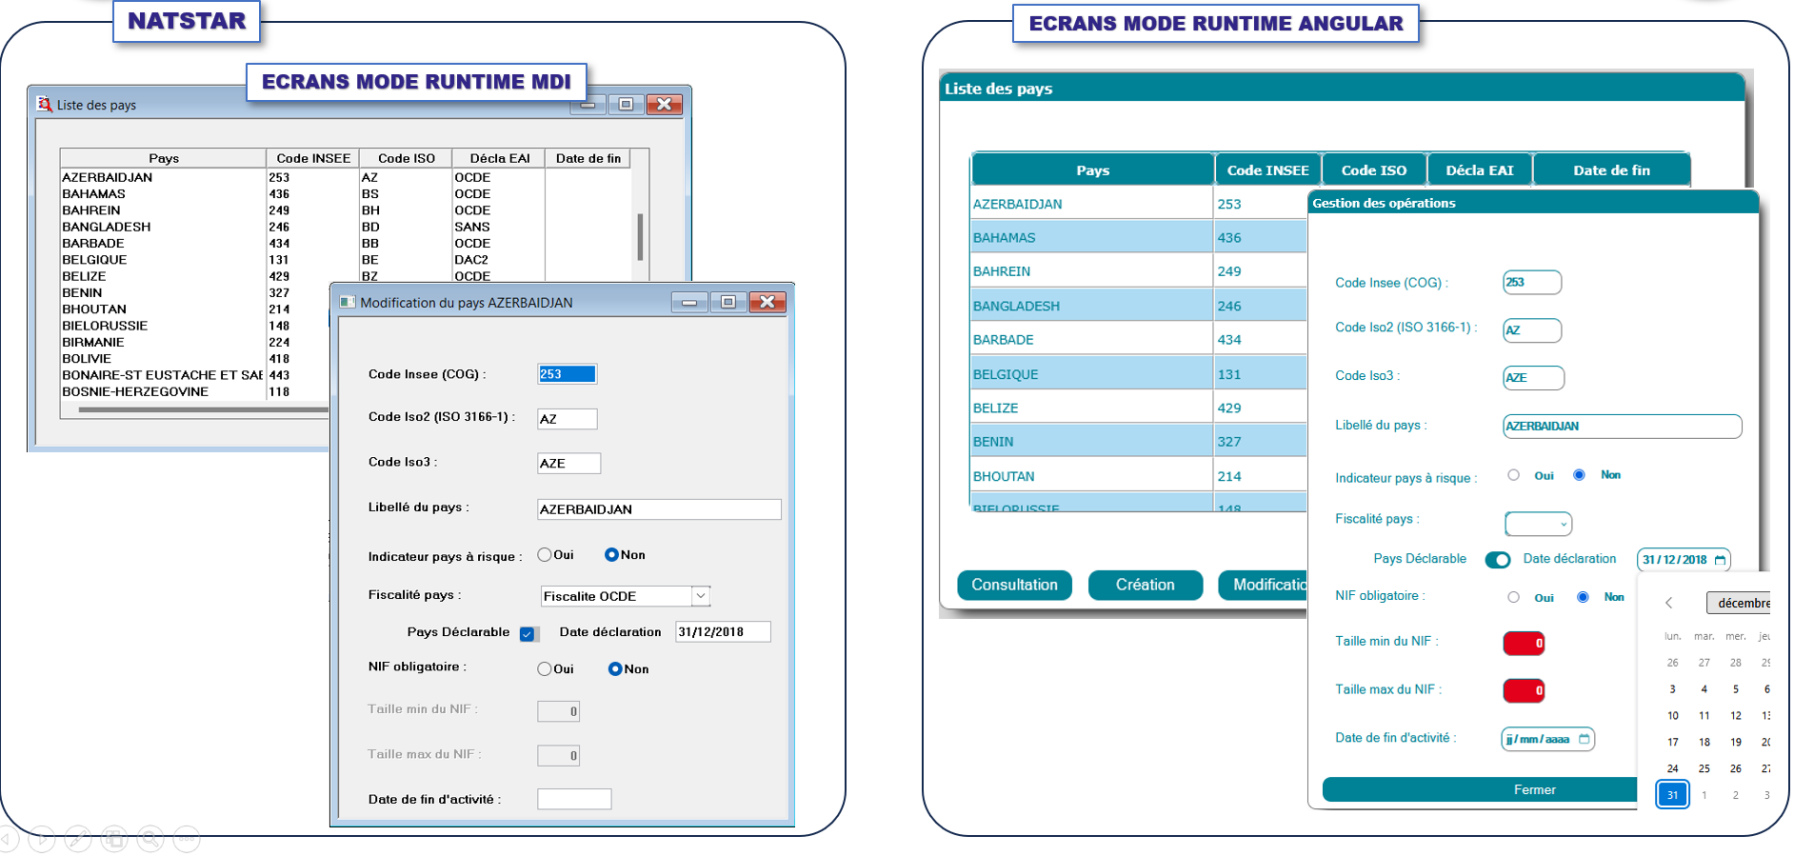Sort by Décla EAI column in MDI list
Image resolution: width=1794 pixels, height=856 pixels.
coord(499,158)
